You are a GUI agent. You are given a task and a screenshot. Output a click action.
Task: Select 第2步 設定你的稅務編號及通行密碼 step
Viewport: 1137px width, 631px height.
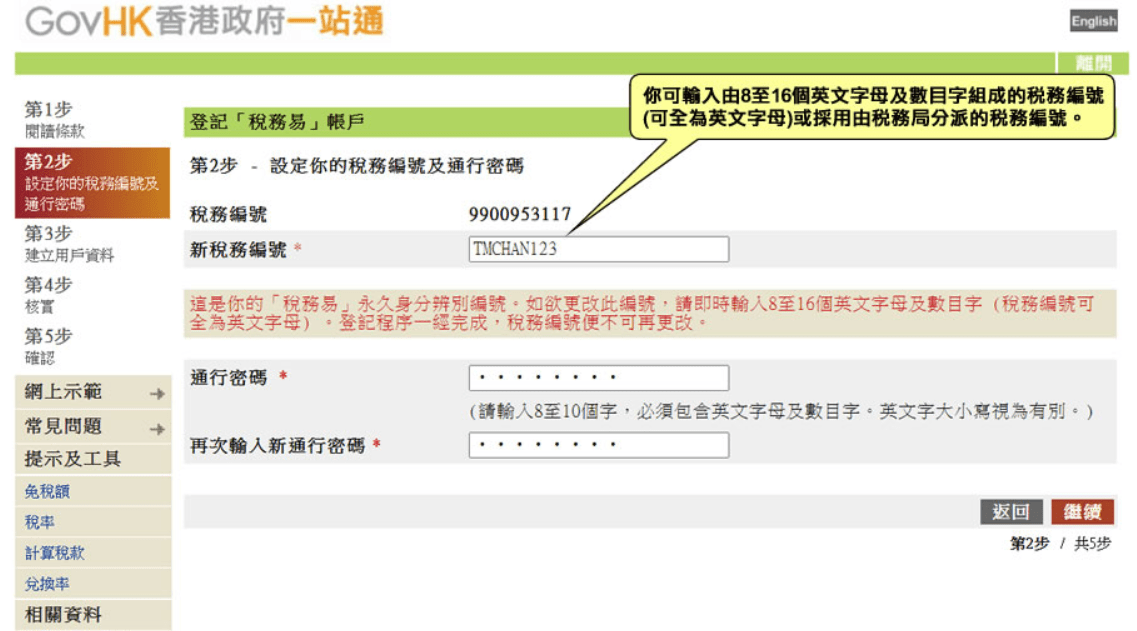[x=92, y=183]
